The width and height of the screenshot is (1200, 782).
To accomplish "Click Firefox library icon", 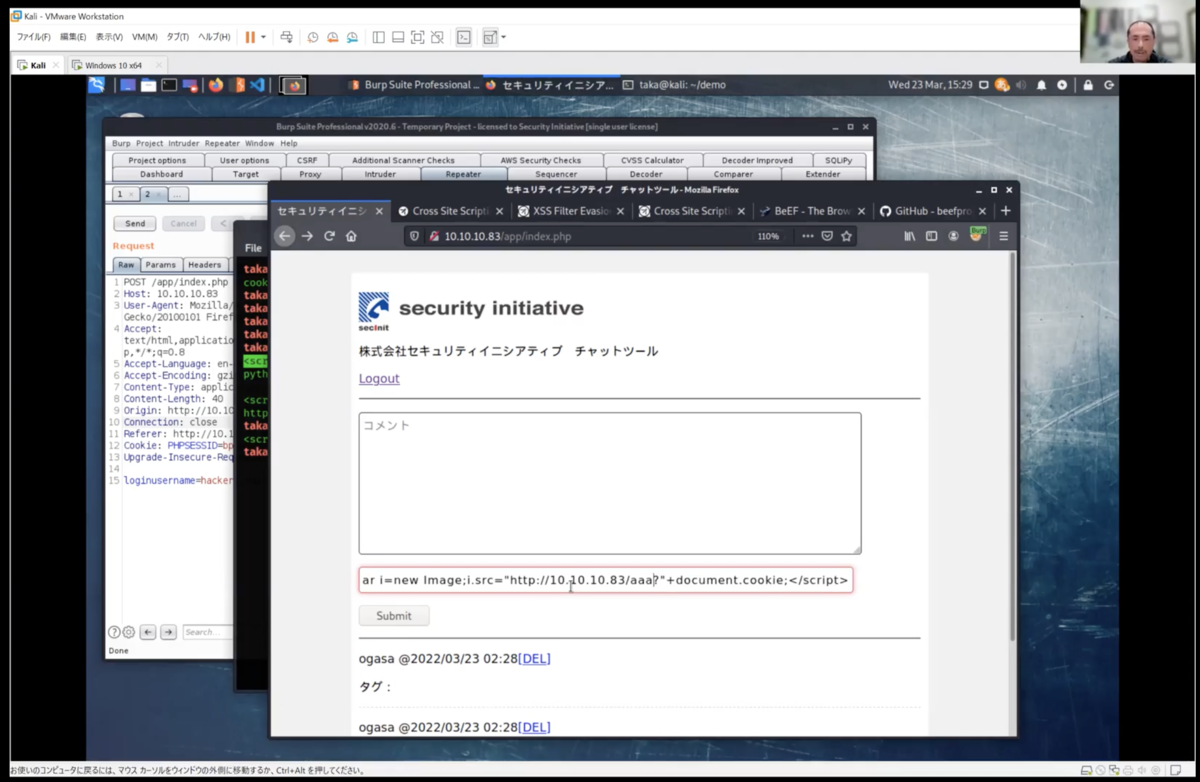I will coord(910,236).
